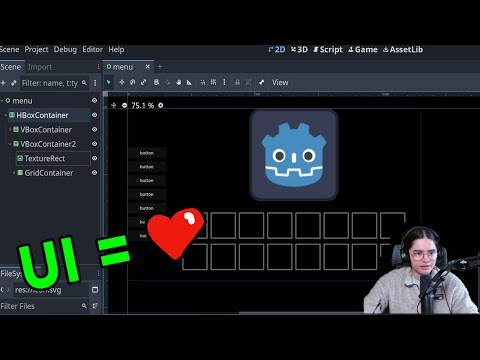
Task: Open Scene dock panel options dots
Action: pos(98,67)
